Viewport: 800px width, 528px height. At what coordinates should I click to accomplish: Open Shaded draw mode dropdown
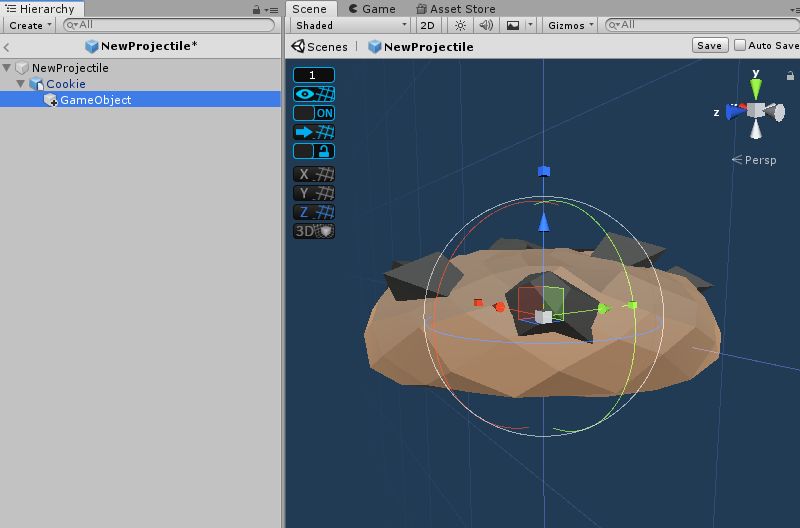point(351,25)
